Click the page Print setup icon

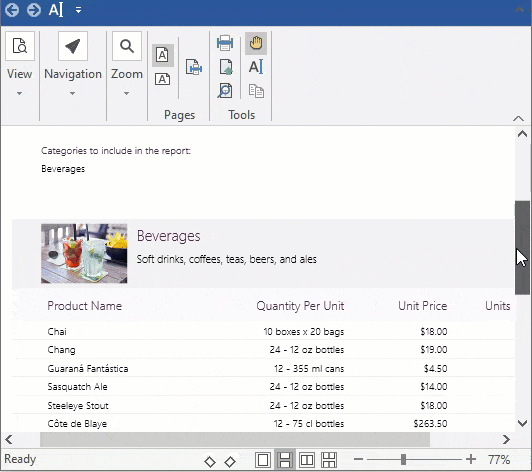point(194,67)
